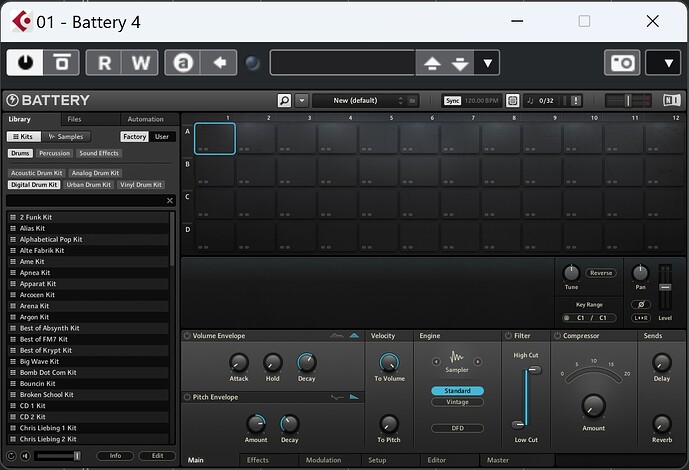Image resolution: width=689 pixels, height=470 pixels.
Task: Click the copy settings arrow icon
Action: coord(219,63)
